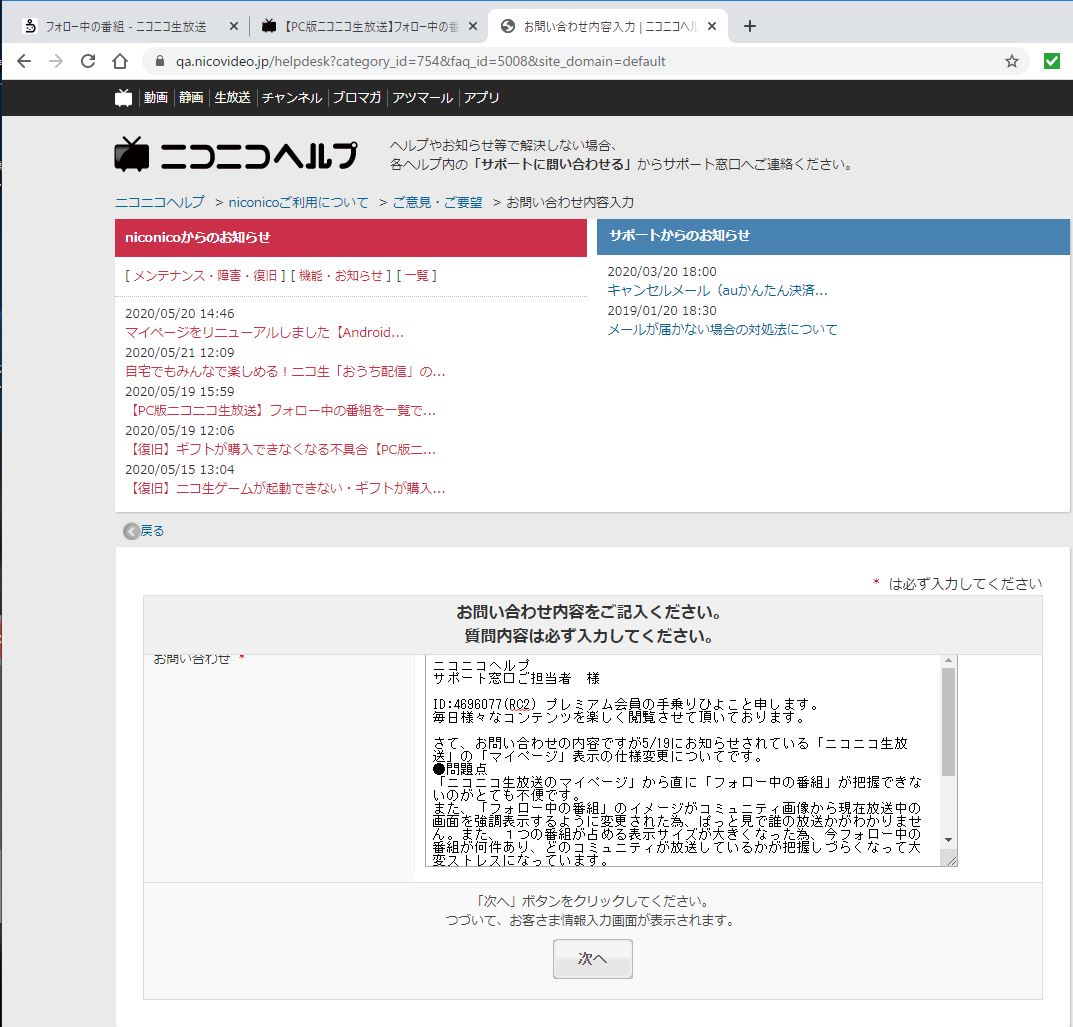1073x1027 pixels.
Task: Open news ギフトが購入できなくなる不具合
Action: coord(281,450)
